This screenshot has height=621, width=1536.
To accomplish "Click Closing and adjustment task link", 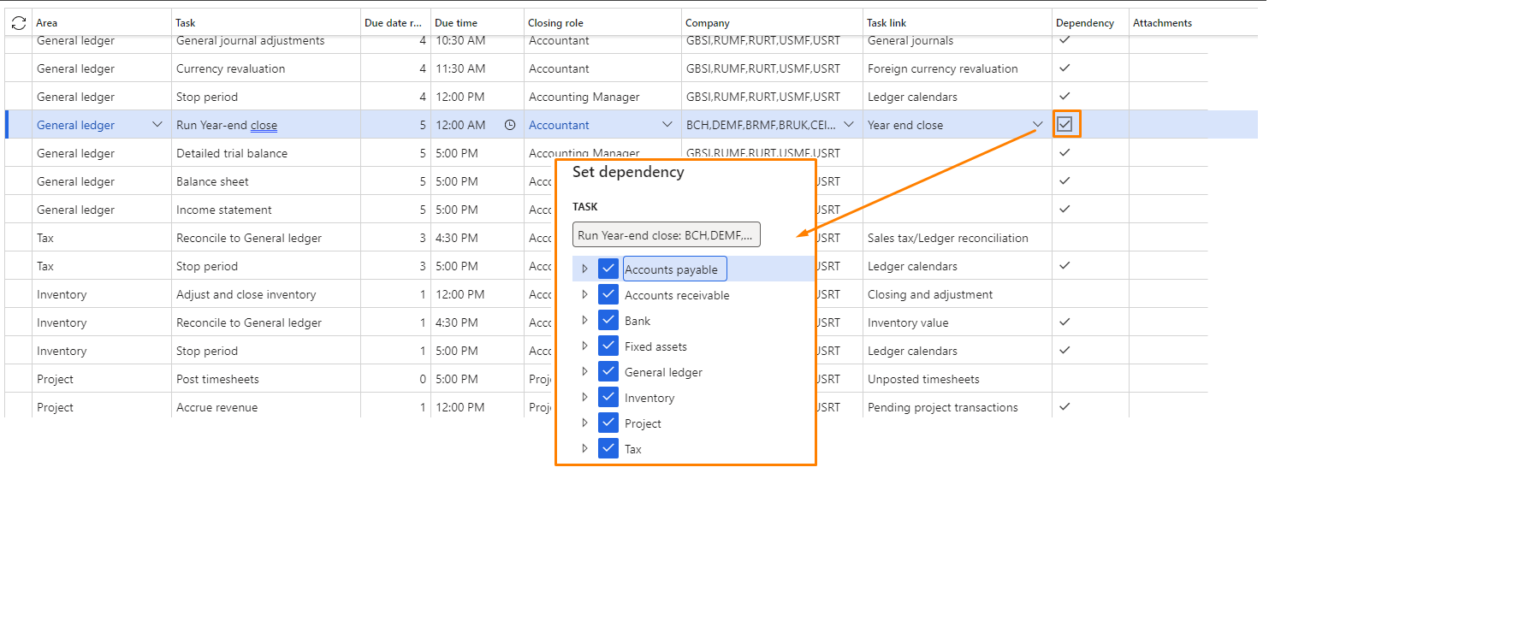I will click(x=930, y=294).
